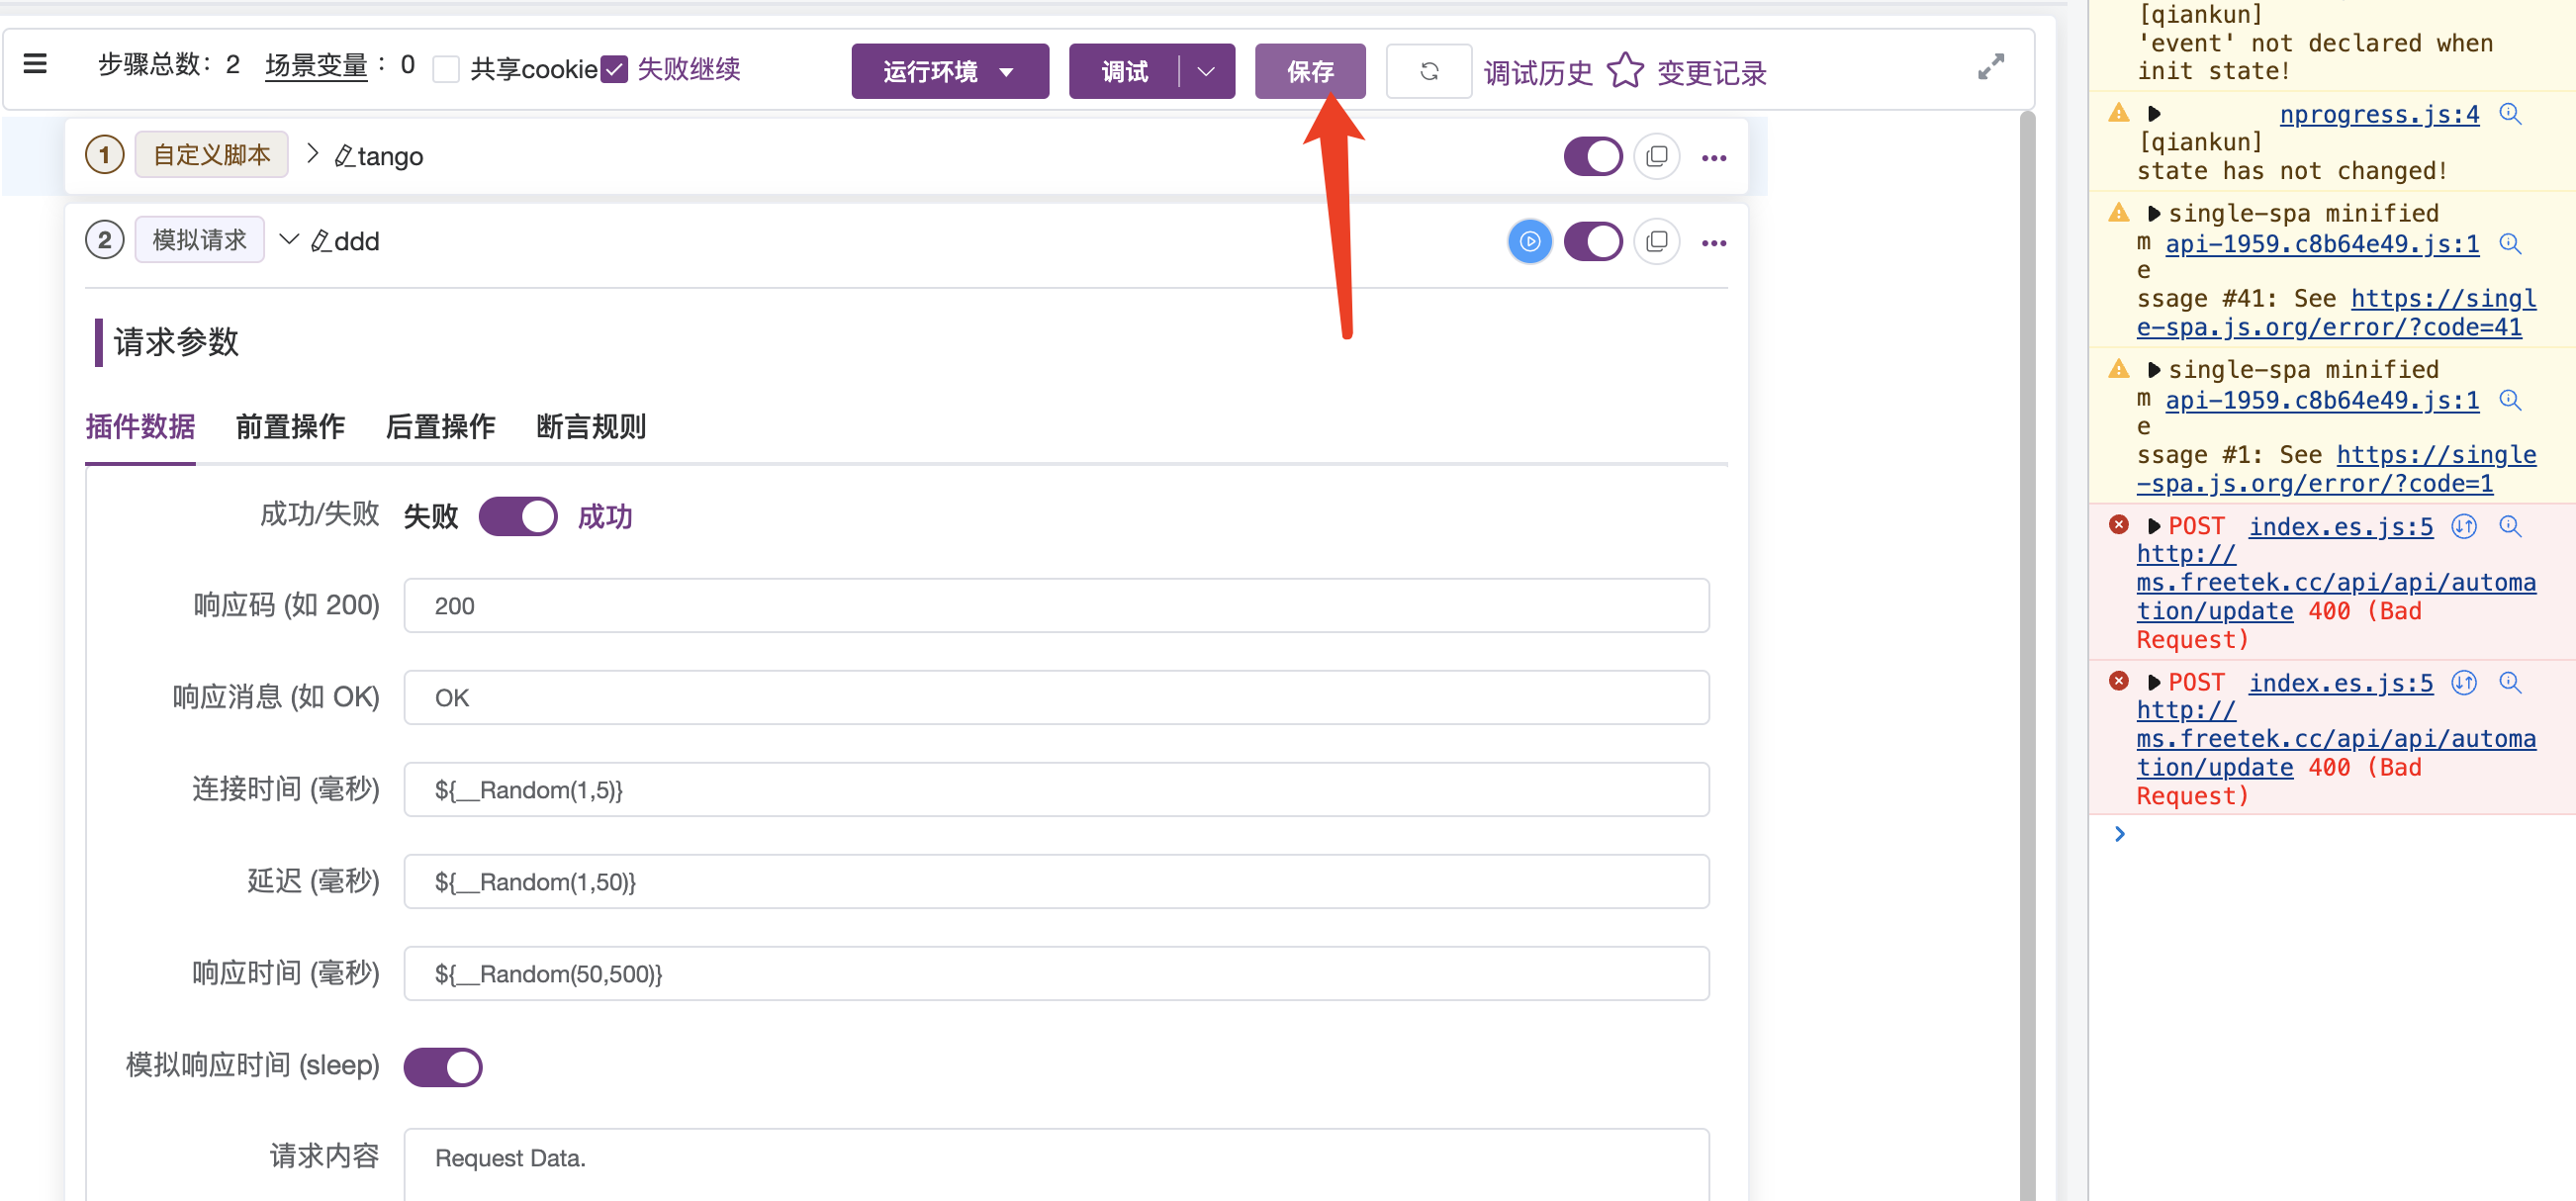Enable the 共享cookie checkbox

pyautogui.click(x=446, y=69)
